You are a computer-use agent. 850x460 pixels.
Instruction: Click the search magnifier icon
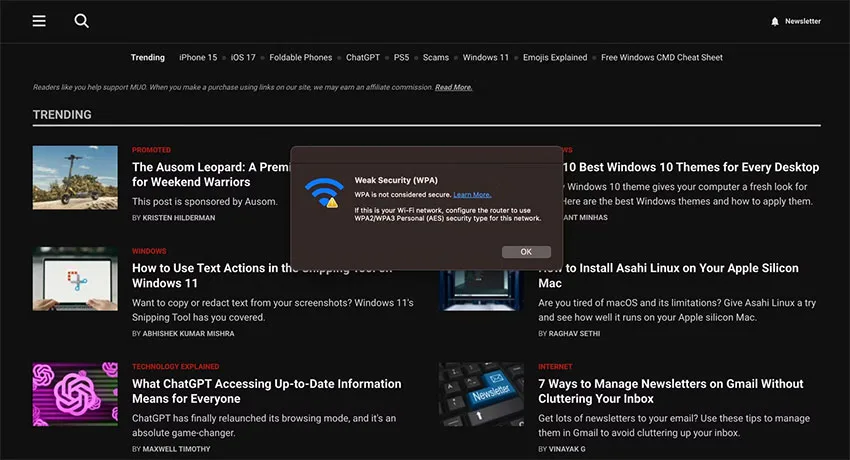pos(81,21)
